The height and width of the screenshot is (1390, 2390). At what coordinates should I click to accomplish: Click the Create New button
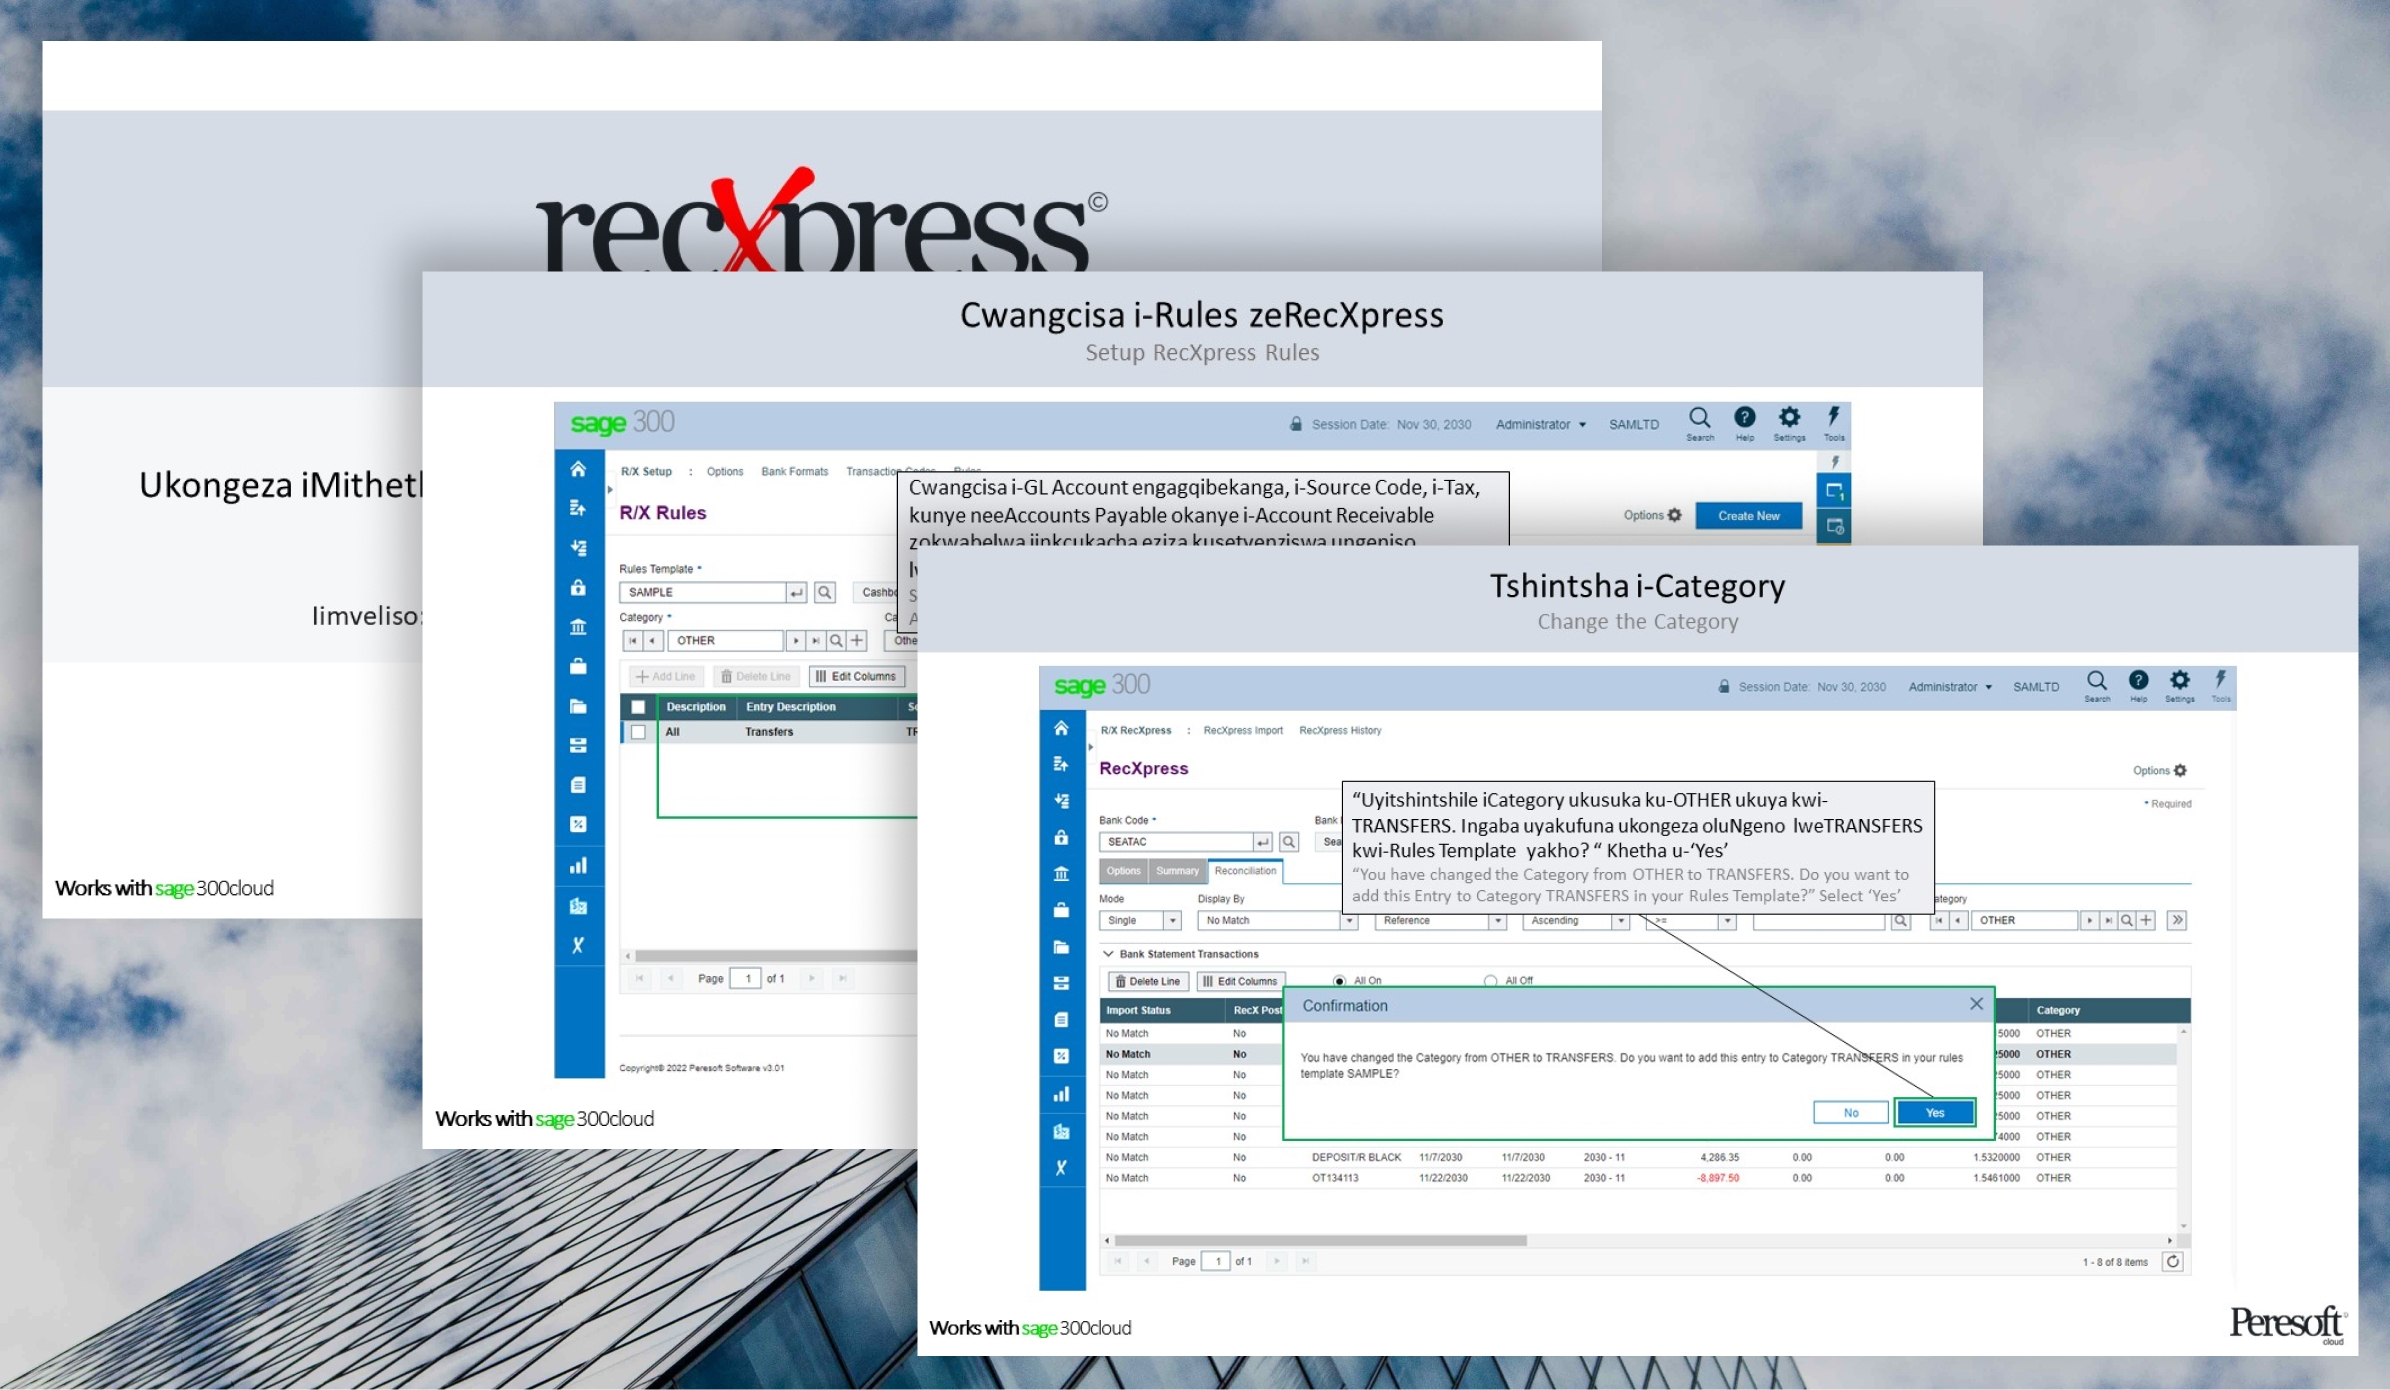tap(1748, 516)
